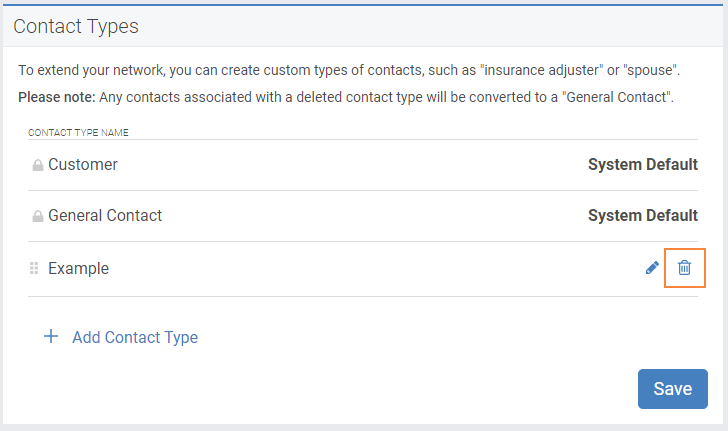This screenshot has width=728, height=431.
Task: Select the Customer contact type row
Action: coord(363,165)
